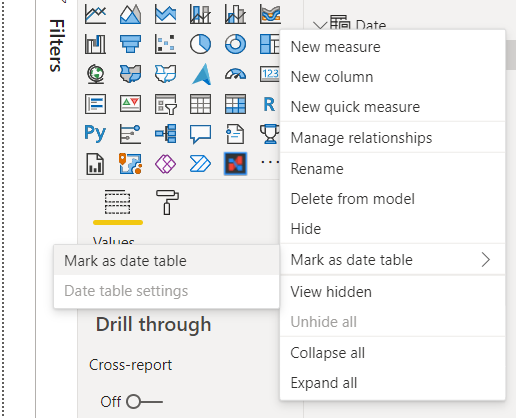Select the Map globe visual
Viewport: 516px width, 418px height.
(x=95, y=74)
